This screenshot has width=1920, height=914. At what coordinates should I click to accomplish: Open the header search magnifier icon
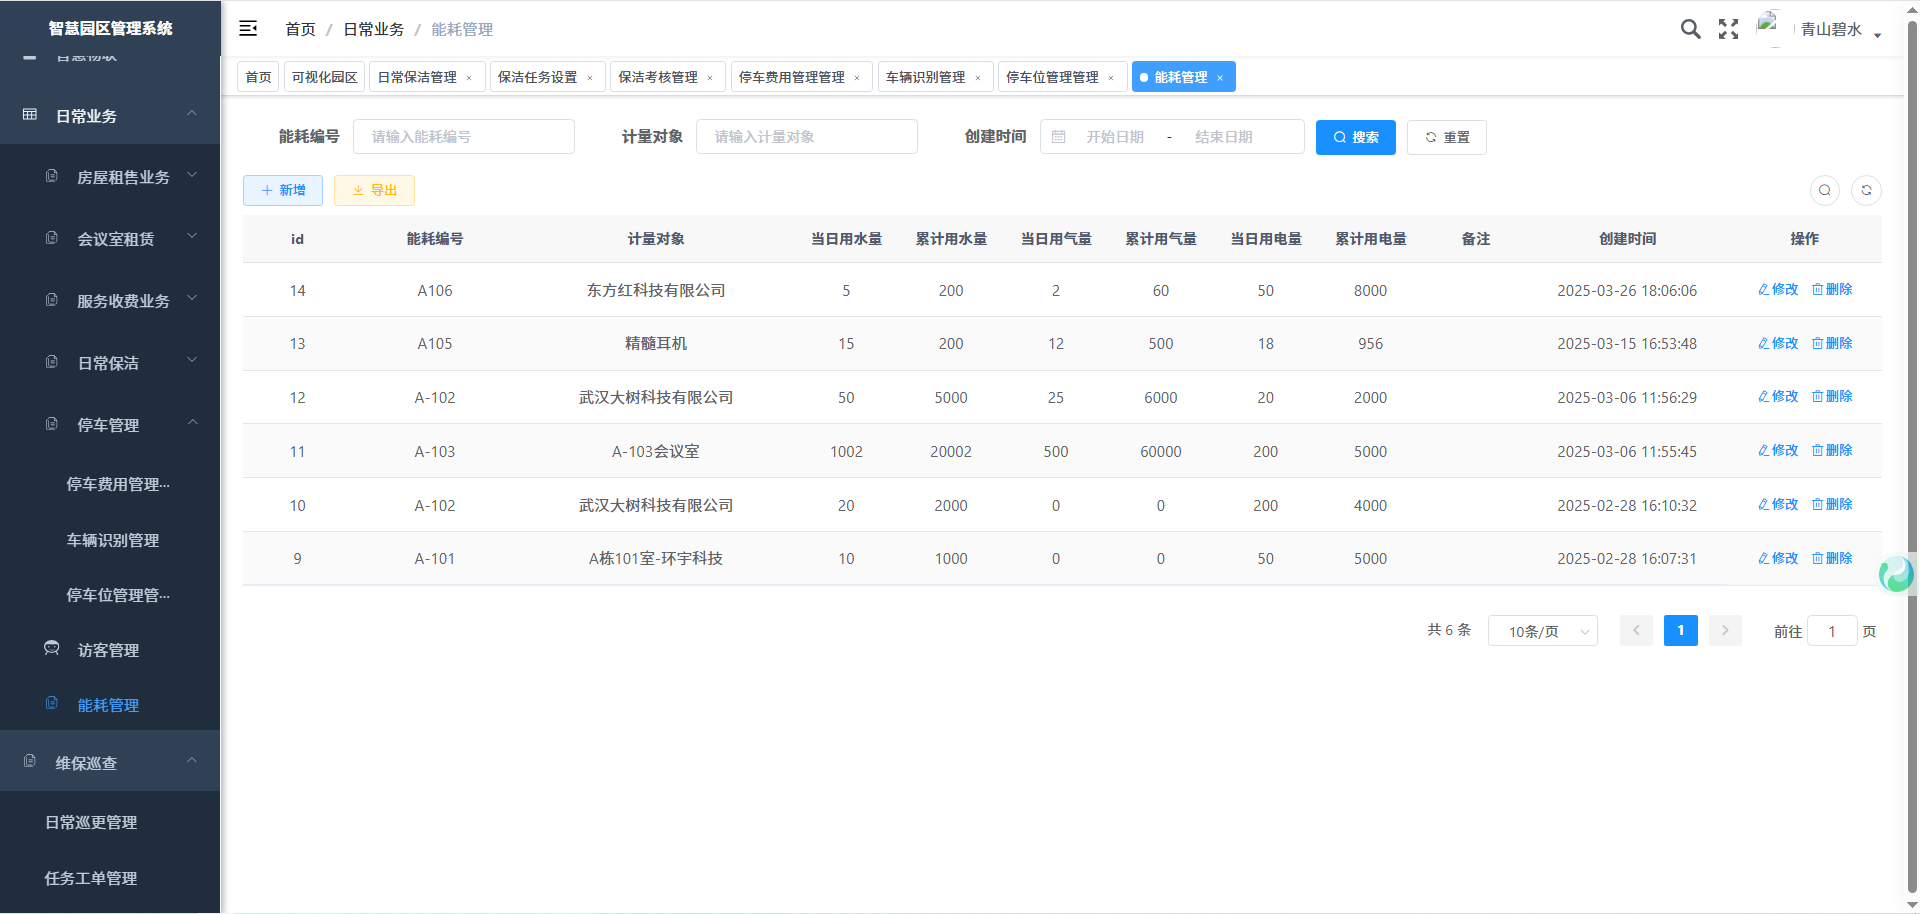click(x=1690, y=29)
